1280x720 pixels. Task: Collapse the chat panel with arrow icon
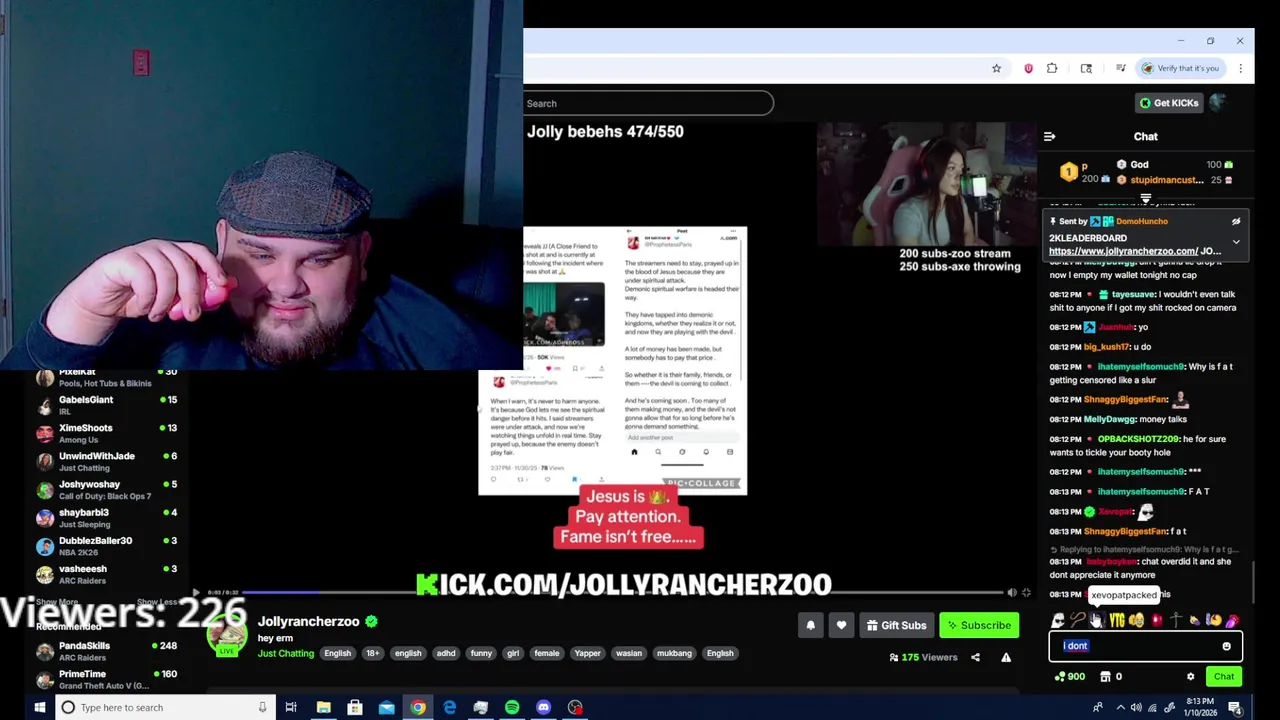tap(1049, 136)
